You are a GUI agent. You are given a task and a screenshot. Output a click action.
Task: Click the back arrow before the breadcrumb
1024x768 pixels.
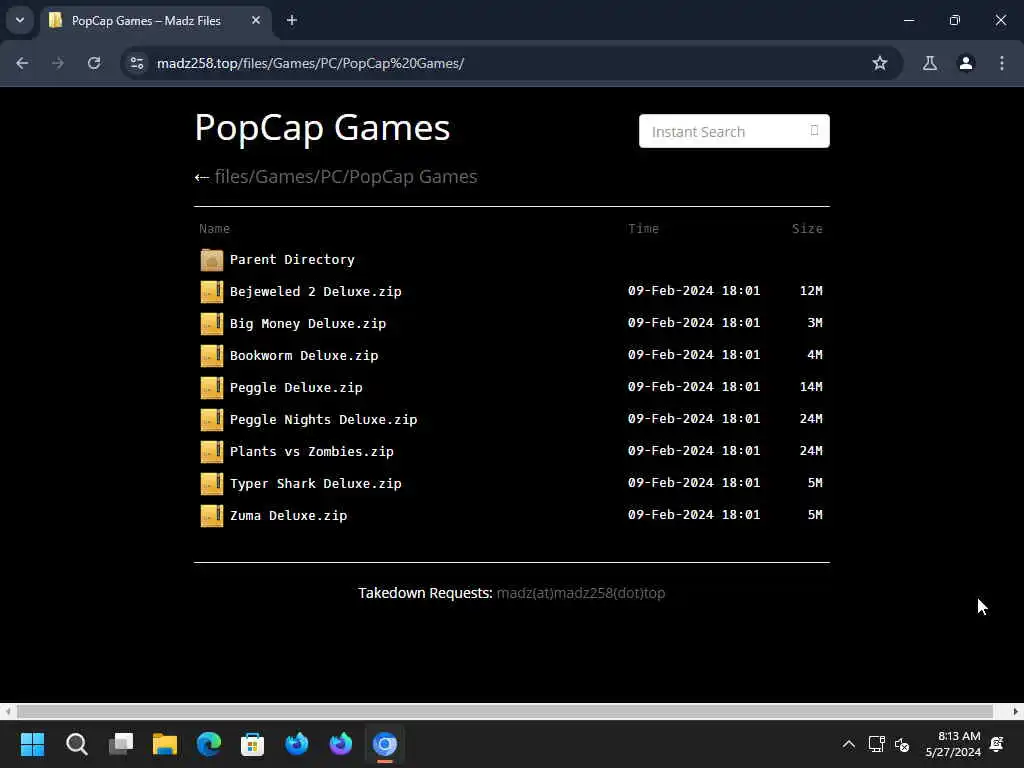(x=202, y=178)
